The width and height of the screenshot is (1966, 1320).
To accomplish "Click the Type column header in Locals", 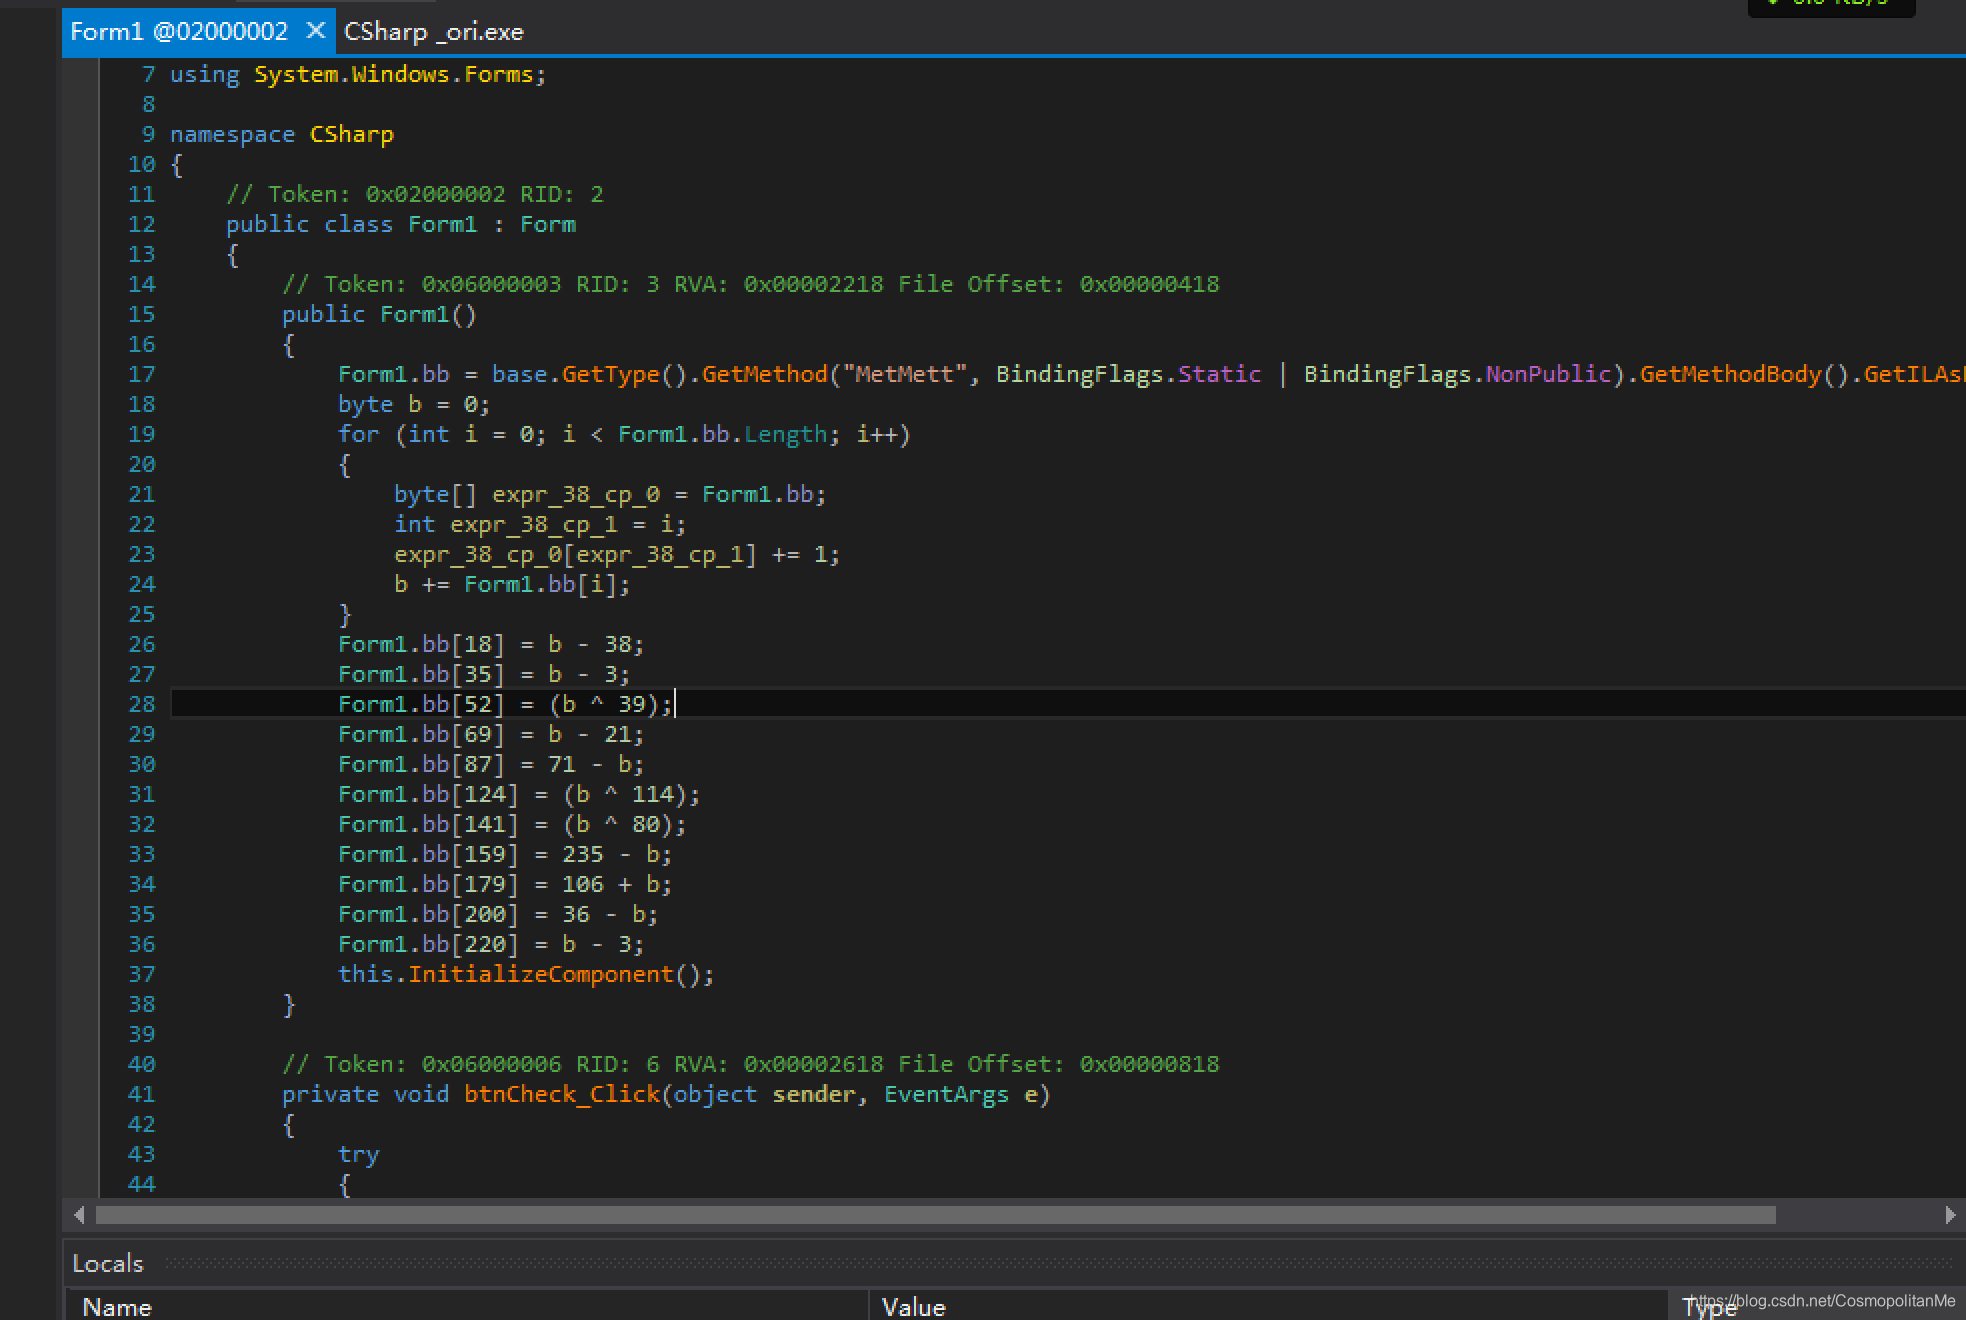I will click(x=1710, y=1308).
